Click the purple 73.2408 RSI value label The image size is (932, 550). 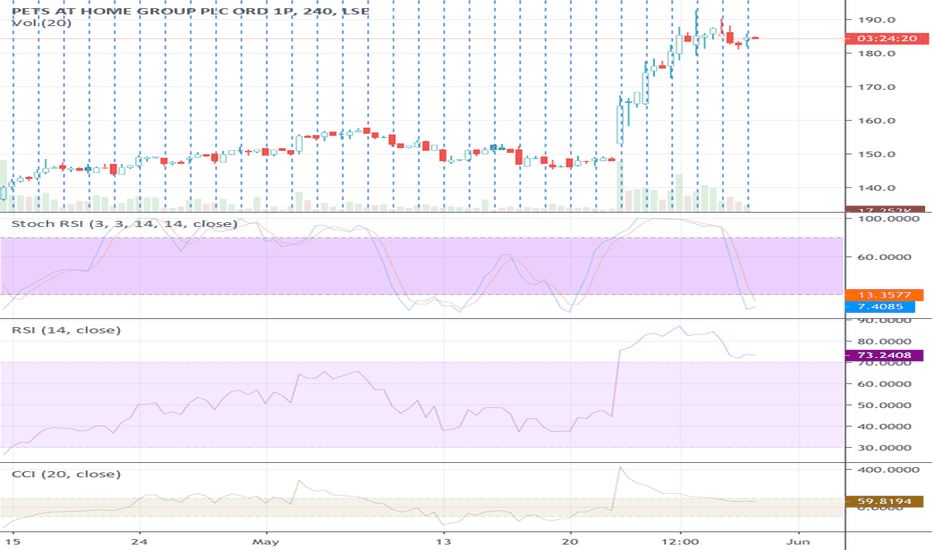884,356
